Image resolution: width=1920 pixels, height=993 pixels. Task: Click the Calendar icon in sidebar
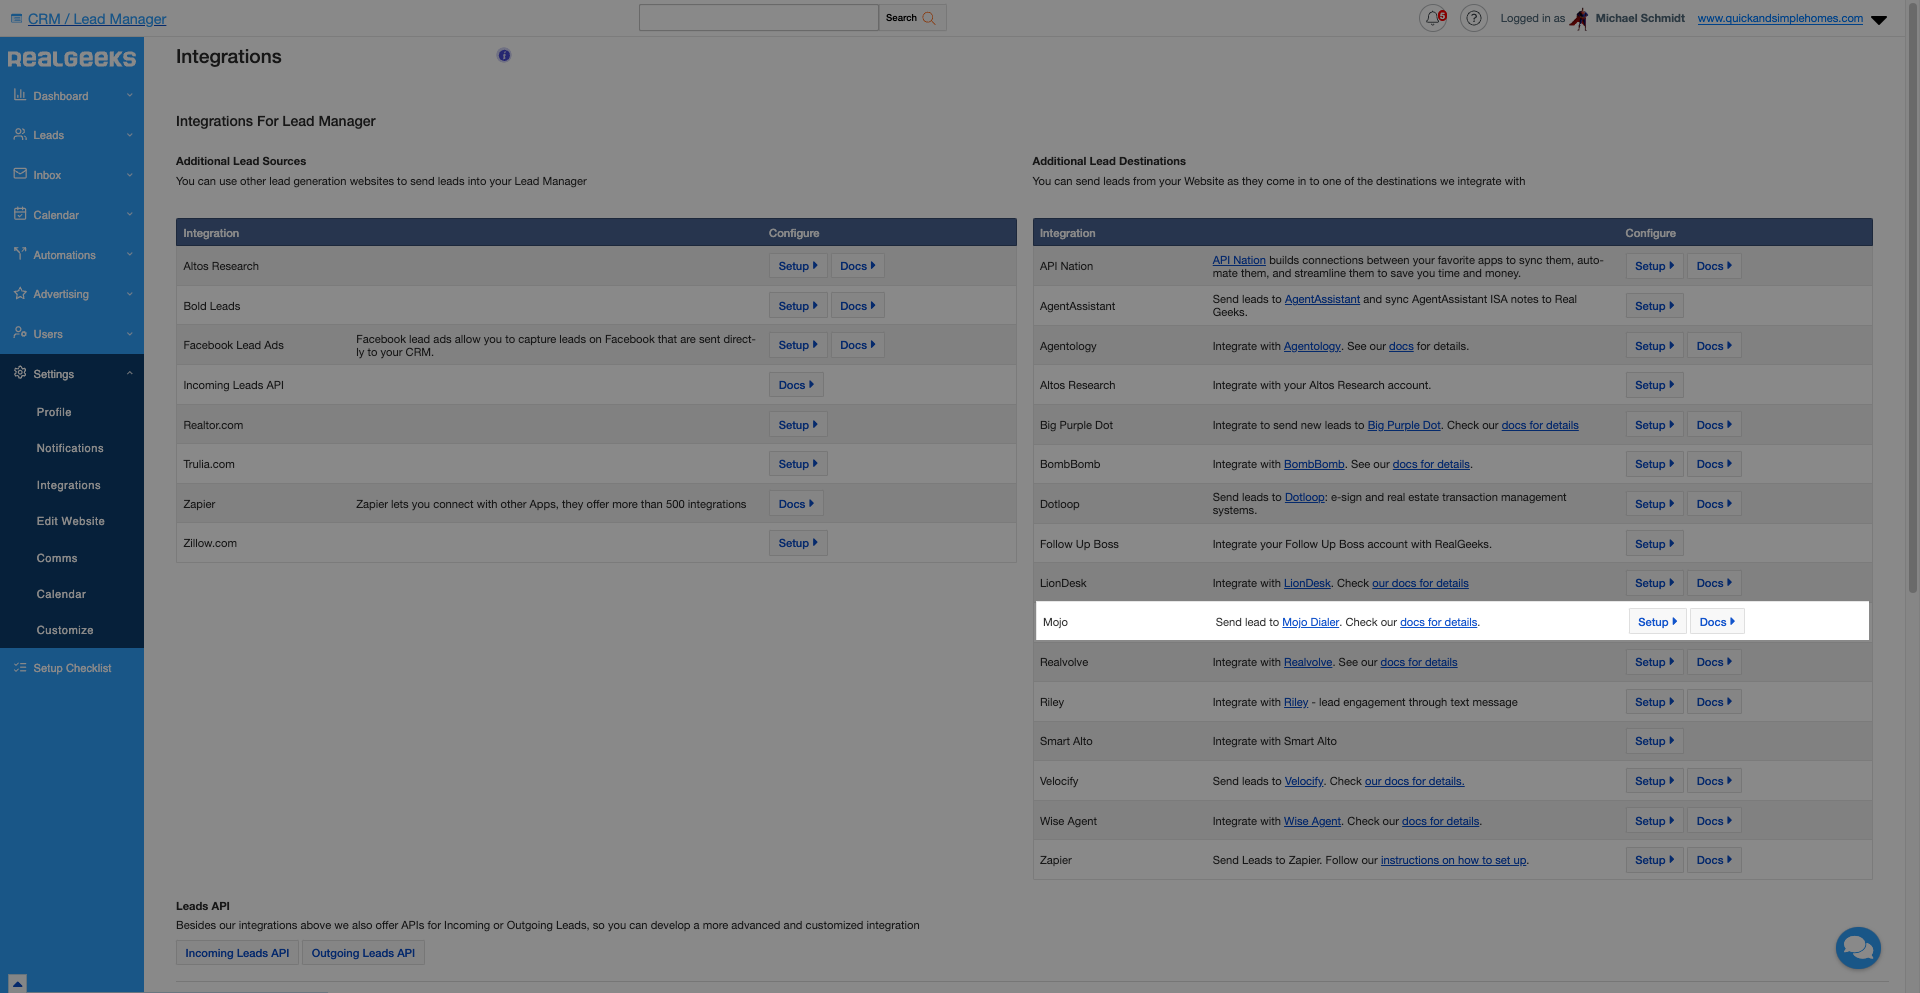point(20,214)
